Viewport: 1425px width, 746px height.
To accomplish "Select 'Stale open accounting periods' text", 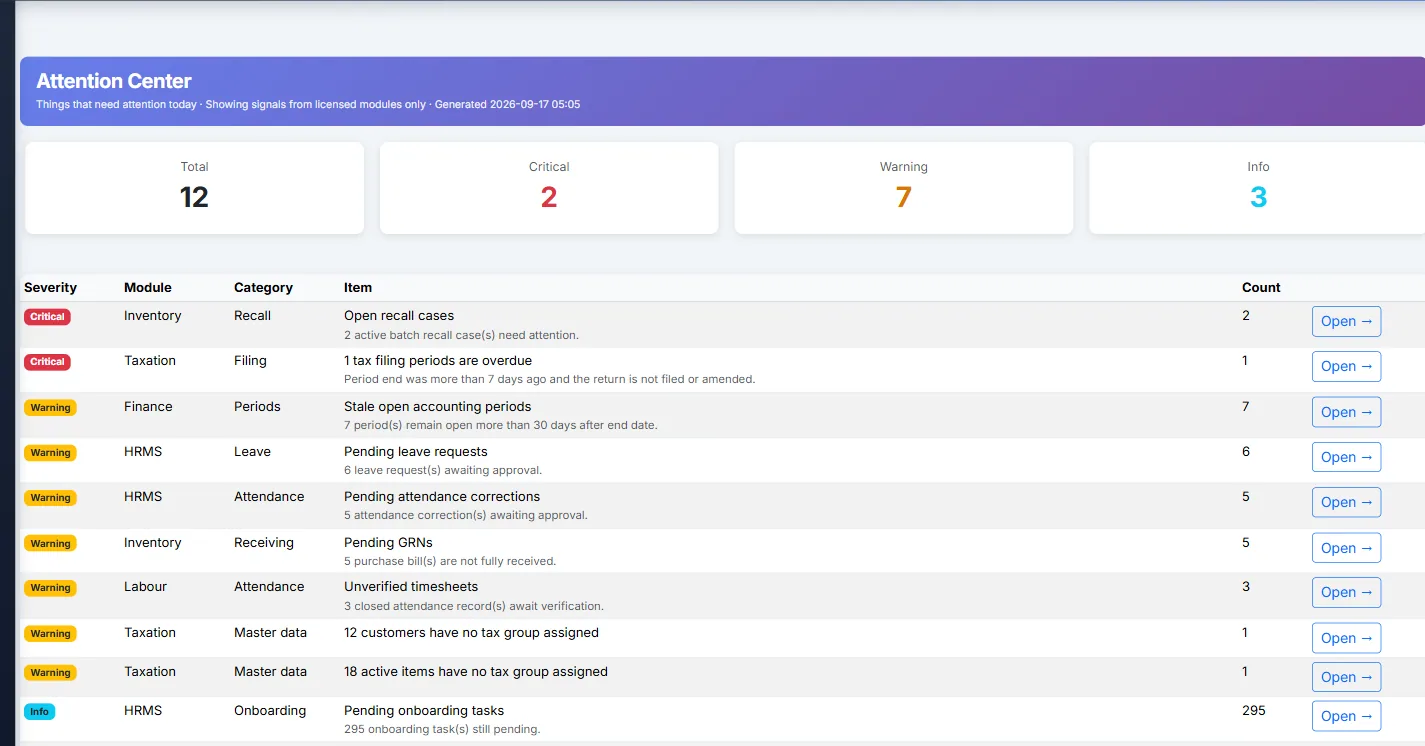I will (x=438, y=406).
